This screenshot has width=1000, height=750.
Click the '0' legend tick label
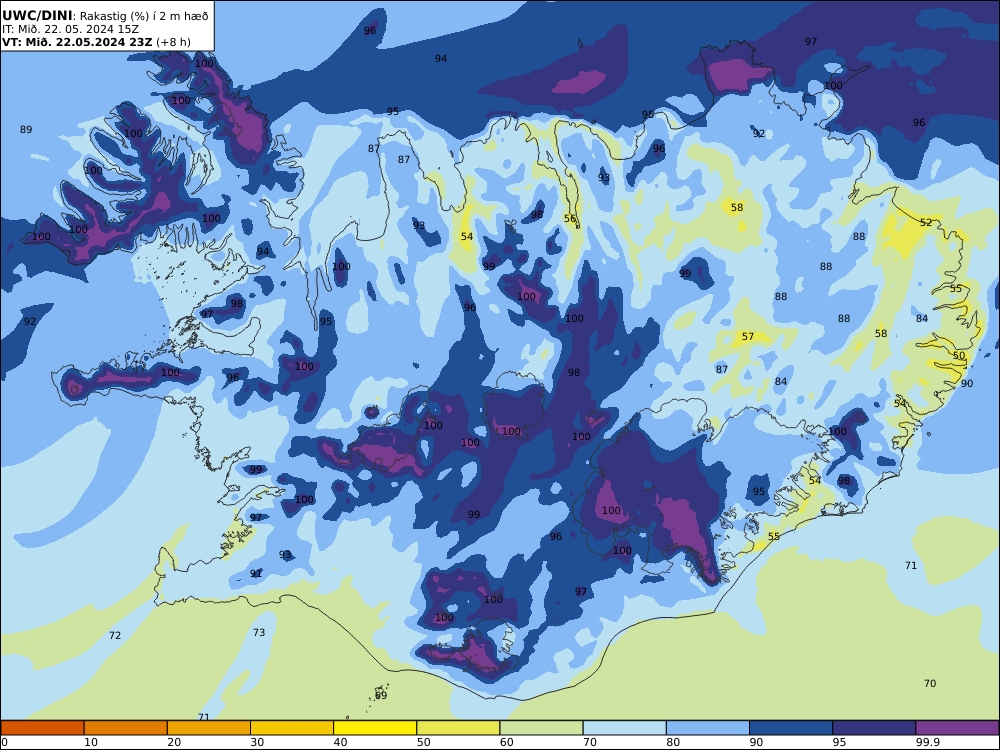[x=5, y=742]
